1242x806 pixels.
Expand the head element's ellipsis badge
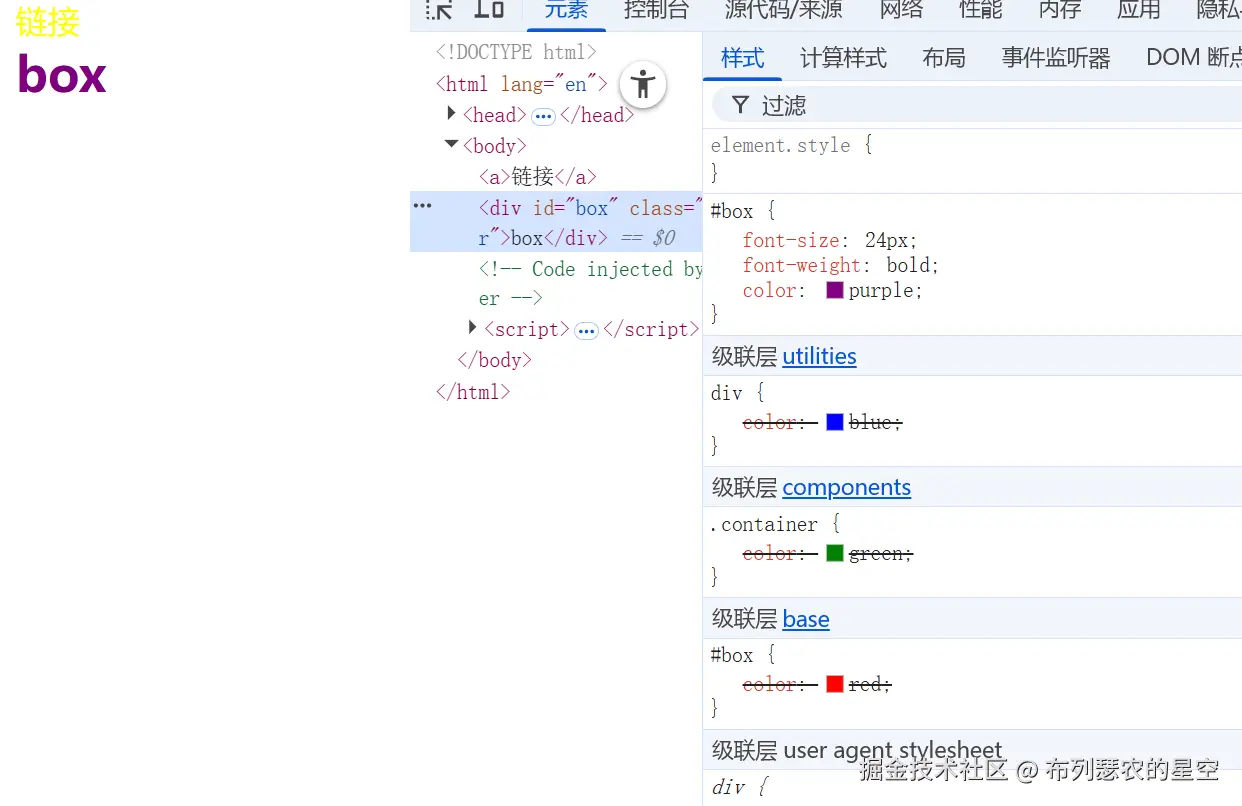543,116
